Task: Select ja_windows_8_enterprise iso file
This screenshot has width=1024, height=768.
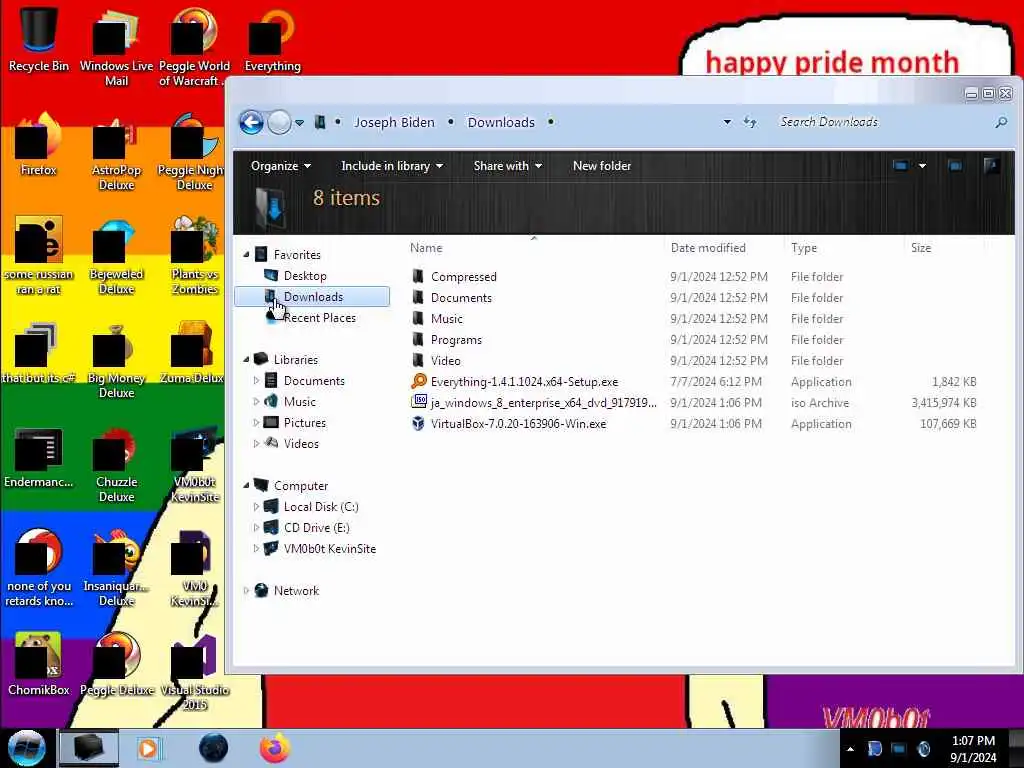Action: pos(543,402)
